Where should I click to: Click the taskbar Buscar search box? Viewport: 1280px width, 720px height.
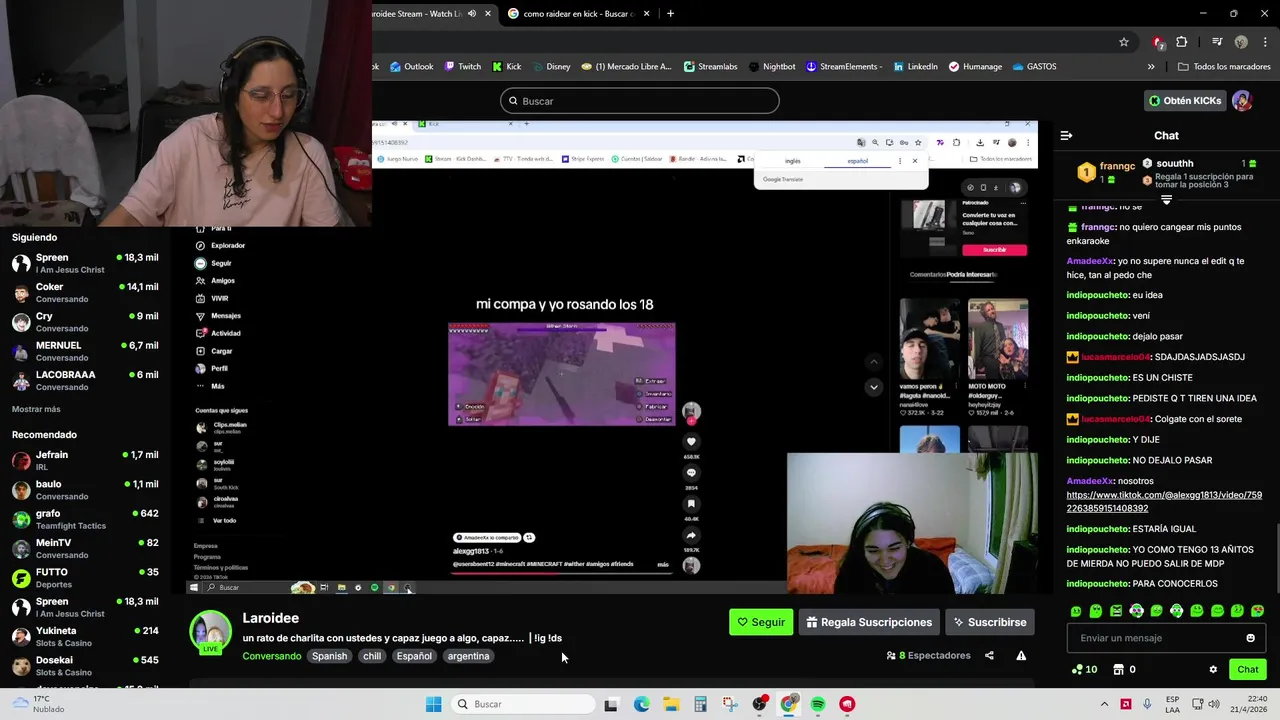(521, 704)
